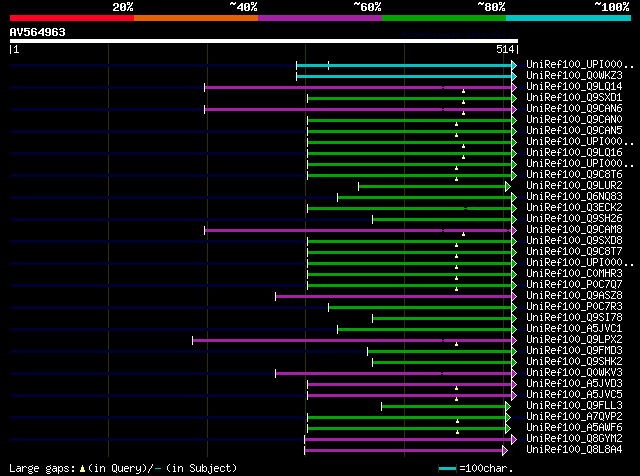Click the red 20% legend color bar
This screenshot has height=476, width=640.
(72, 18)
